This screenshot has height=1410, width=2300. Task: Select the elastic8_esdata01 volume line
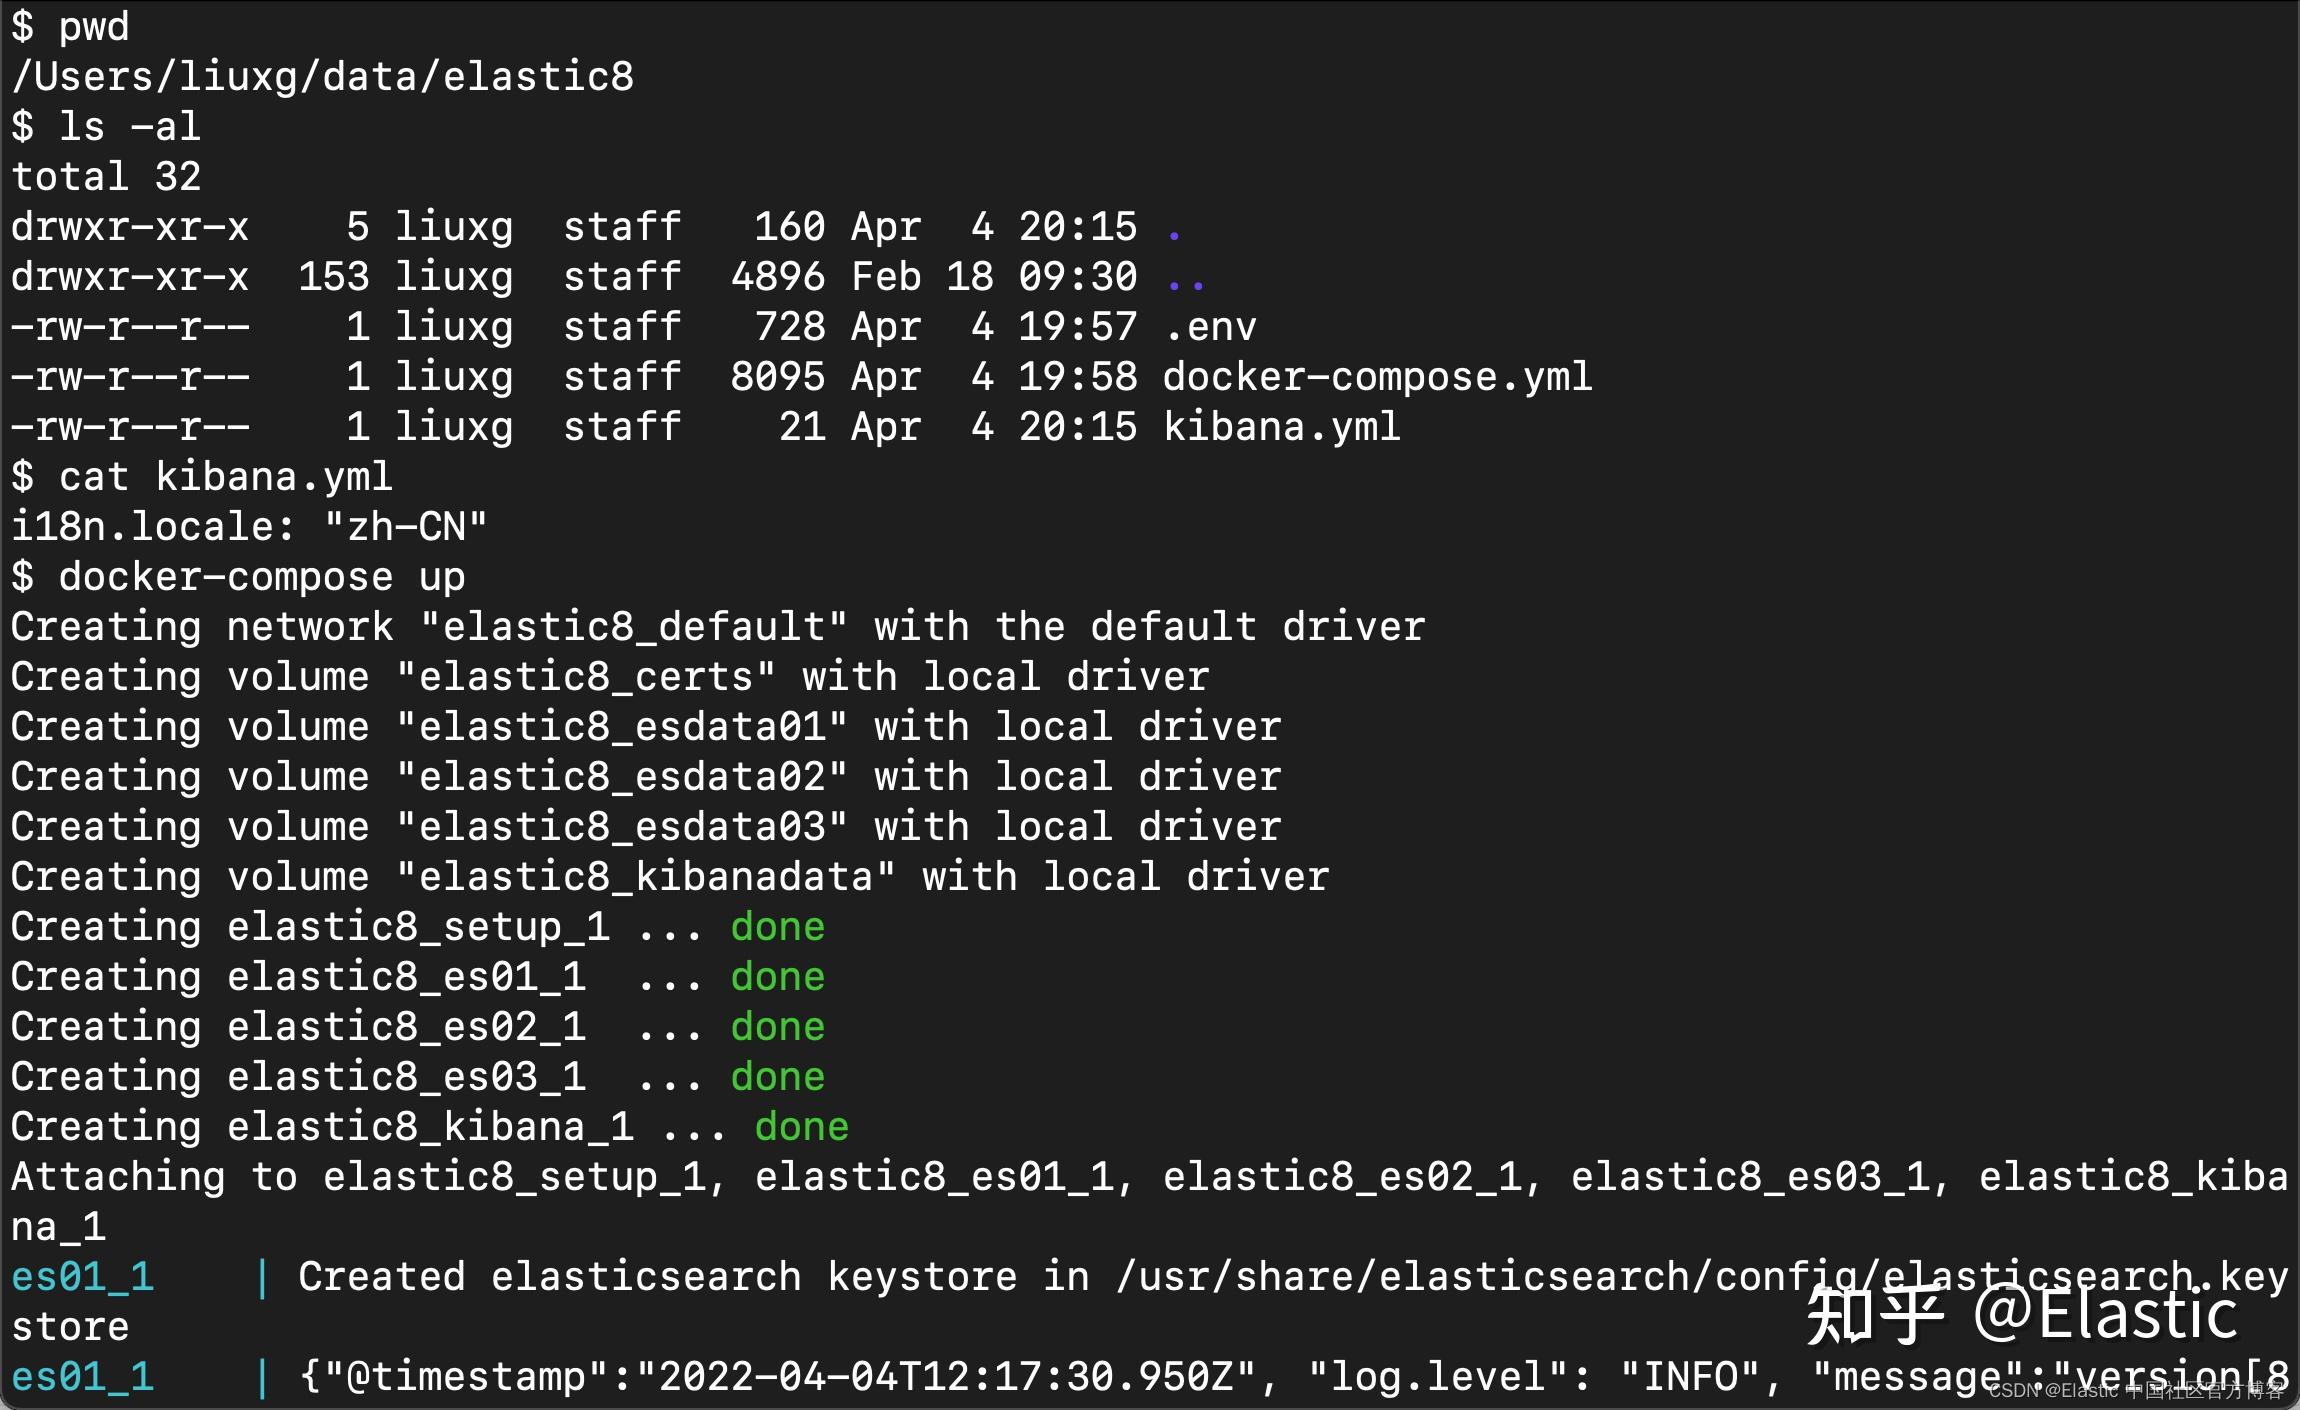click(x=645, y=726)
